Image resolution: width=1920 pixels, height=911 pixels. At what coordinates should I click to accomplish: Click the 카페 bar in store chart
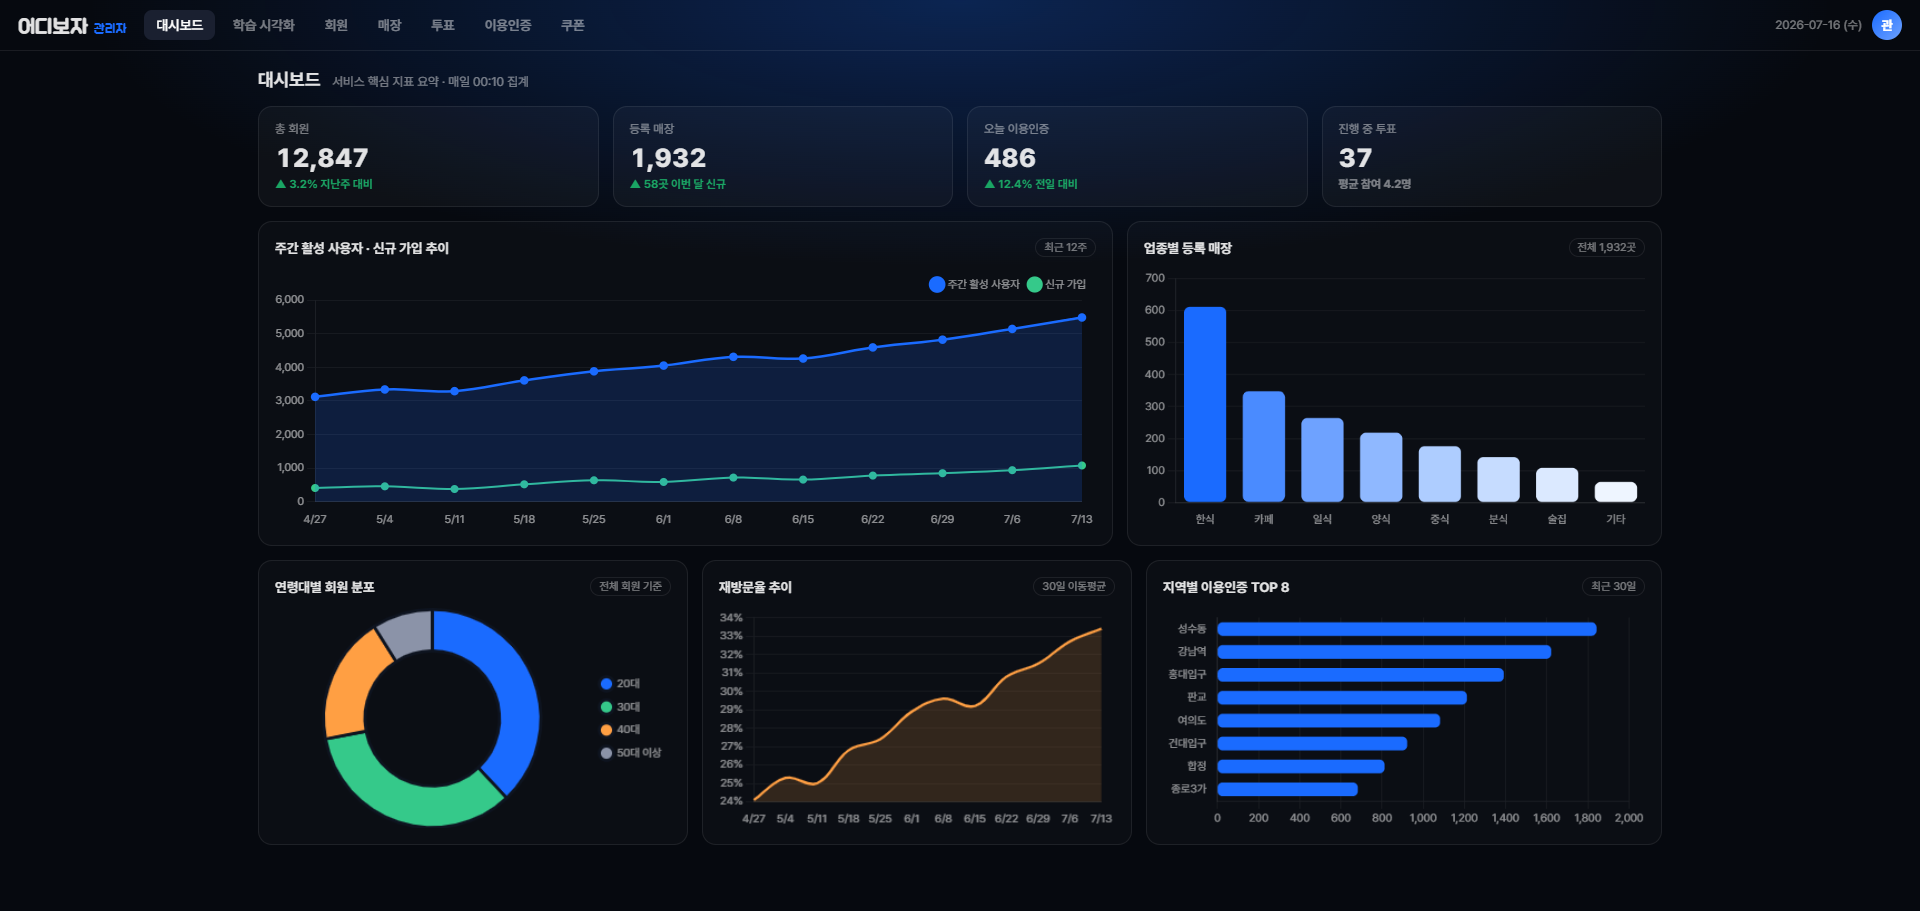click(1264, 446)
